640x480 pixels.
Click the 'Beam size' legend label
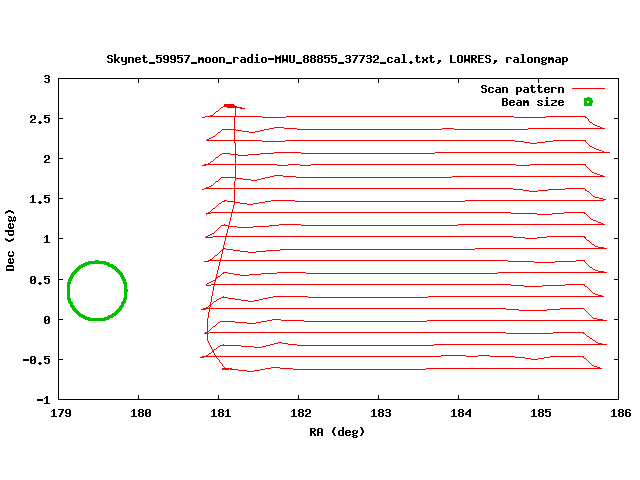point(533,102)
